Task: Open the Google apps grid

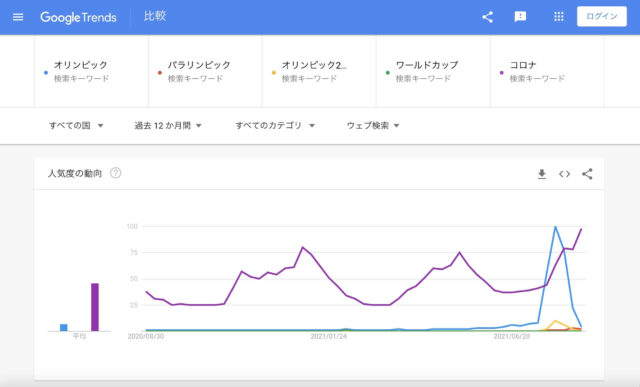Action: coord(558,17)
